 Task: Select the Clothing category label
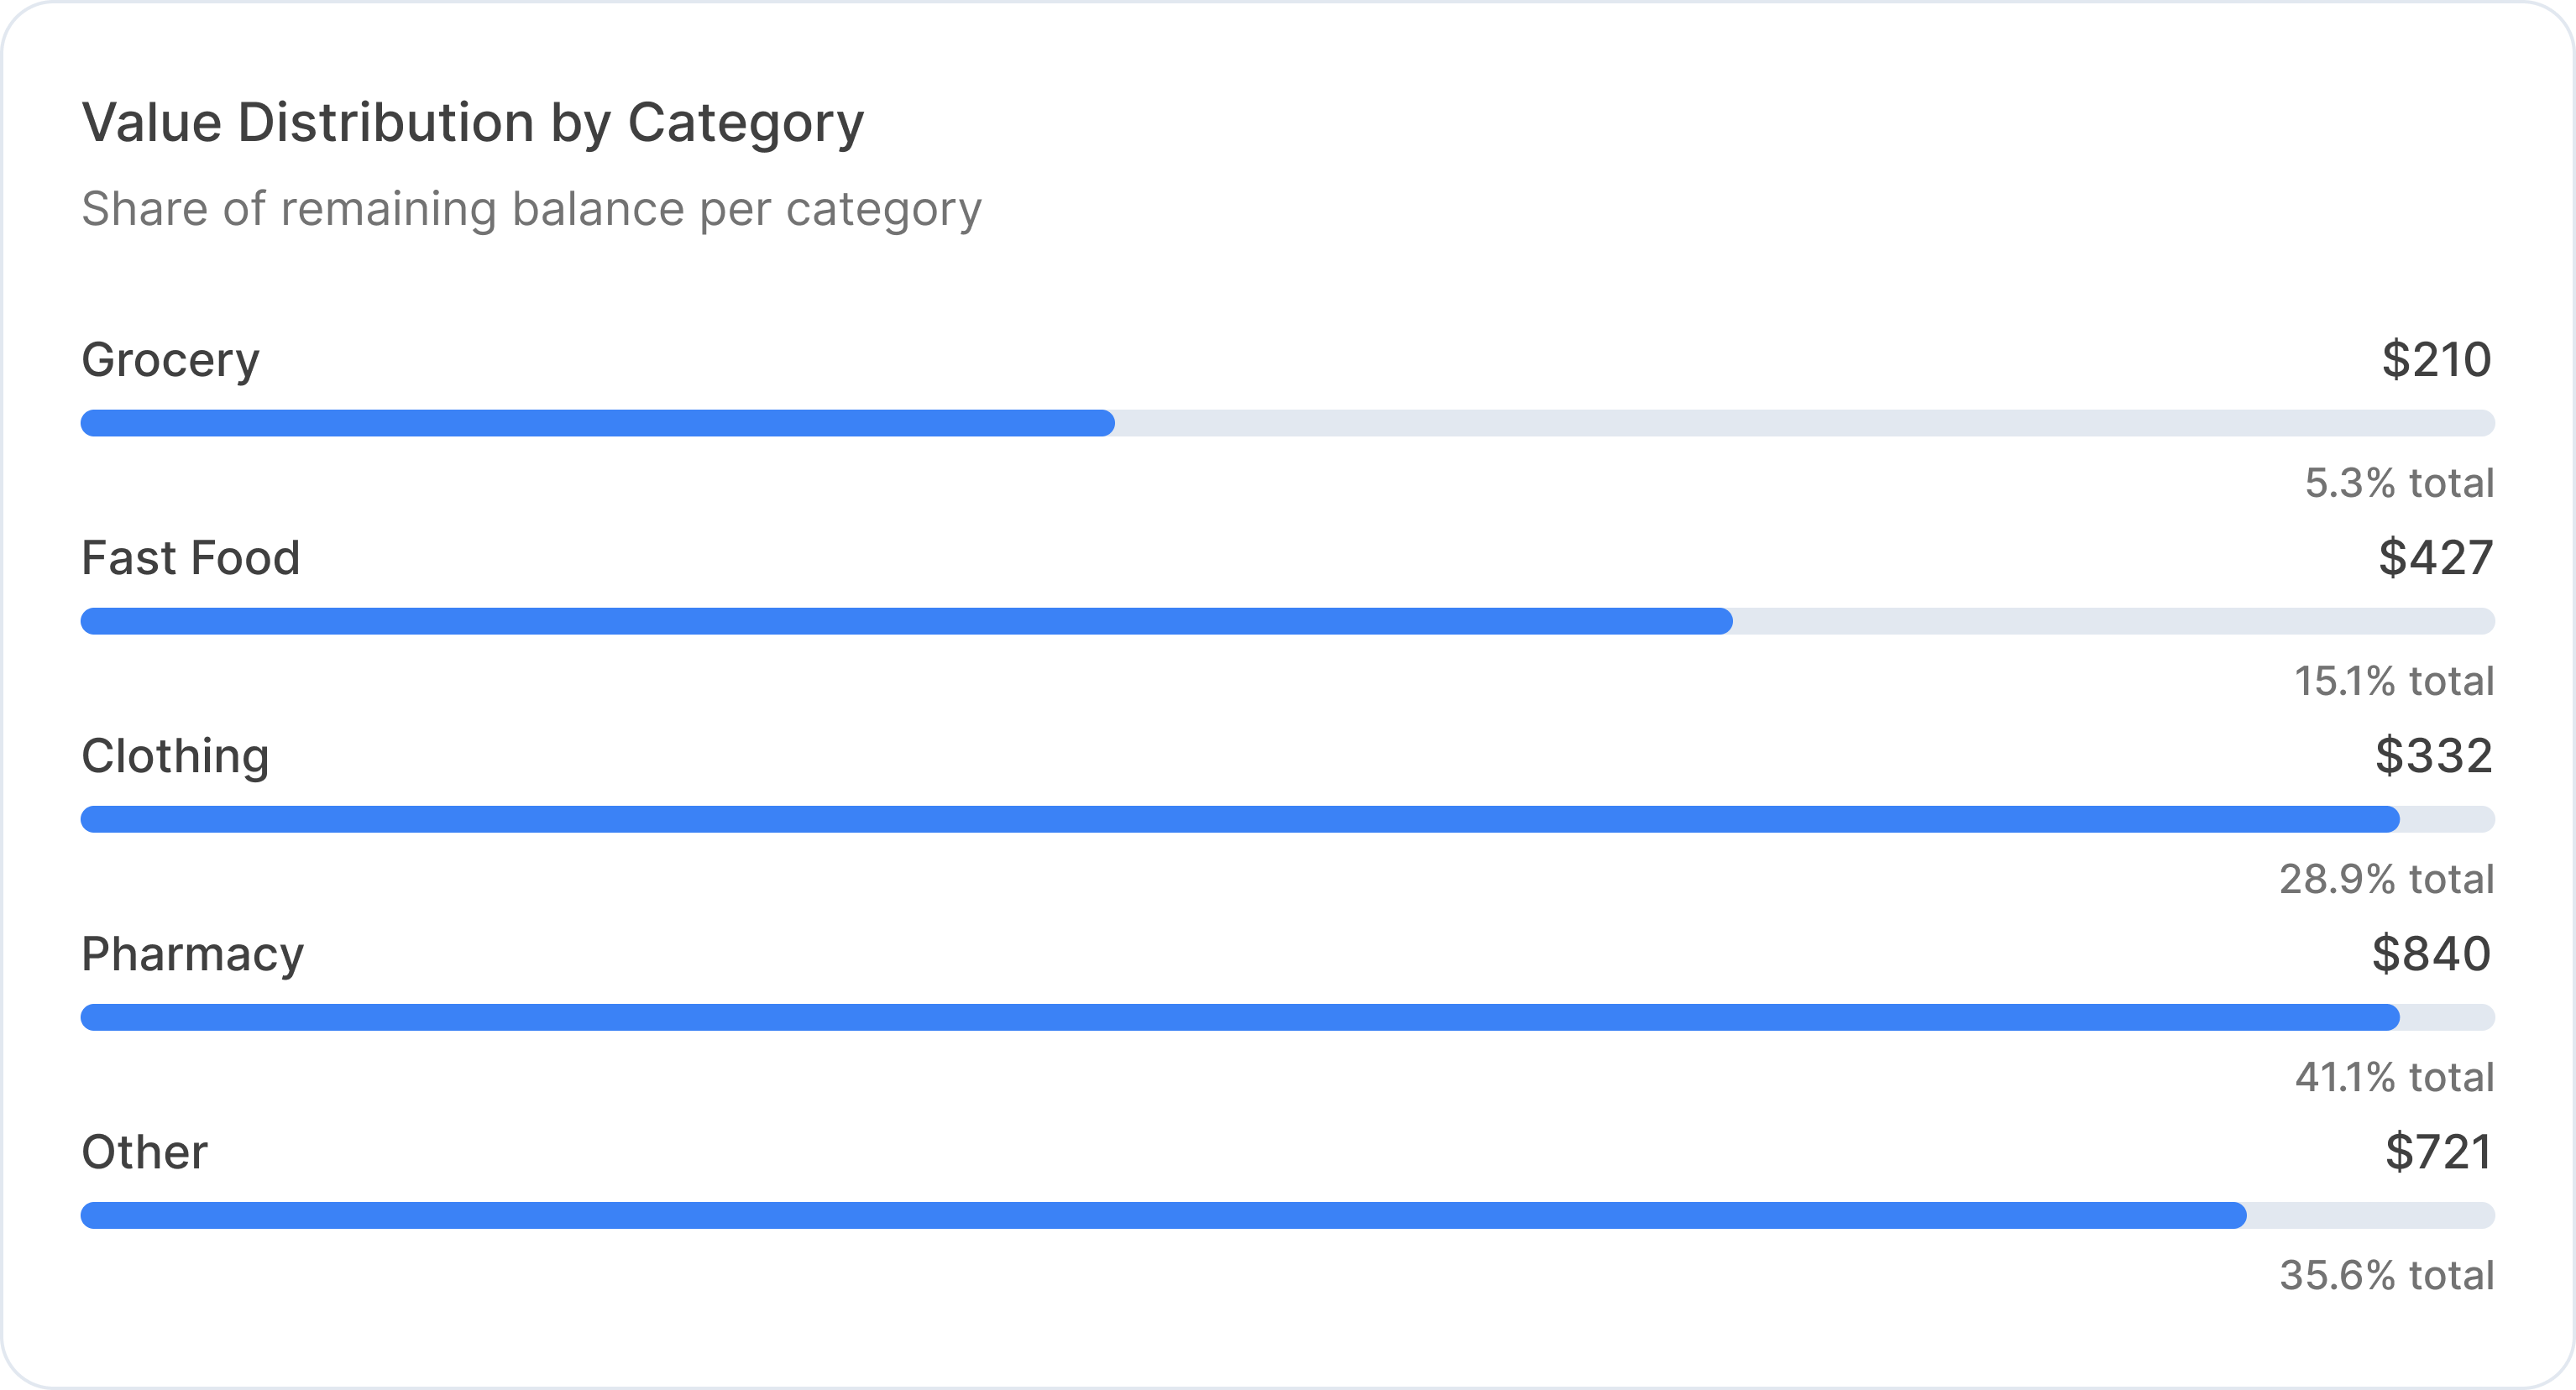[175, 756]
